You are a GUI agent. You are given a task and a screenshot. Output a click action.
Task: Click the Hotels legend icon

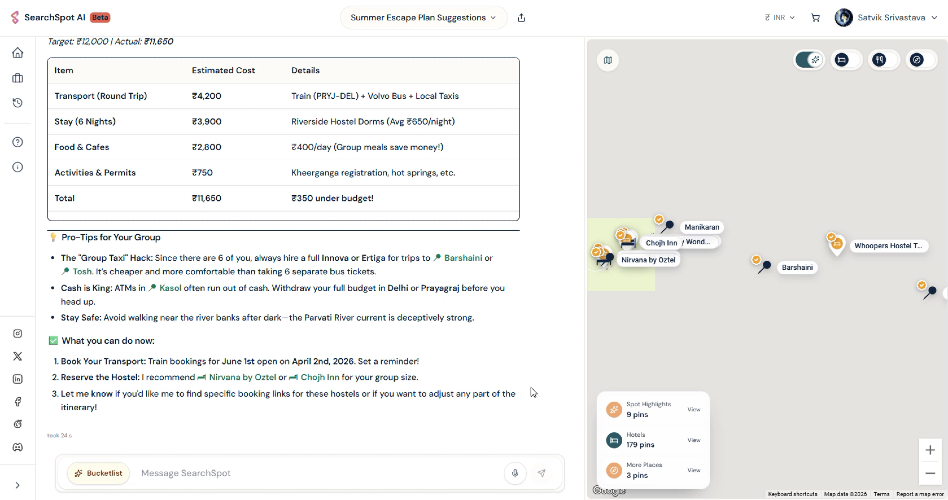coord(614,440)
